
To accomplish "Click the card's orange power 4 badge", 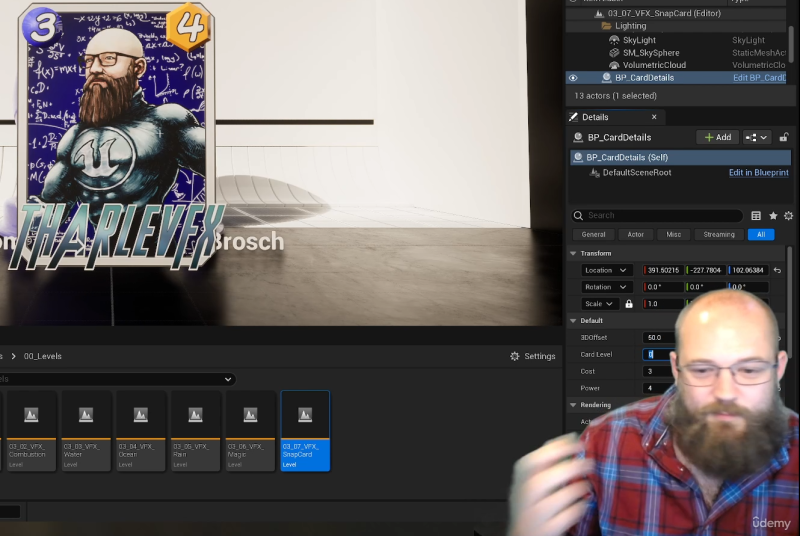I will coord(188,27).
